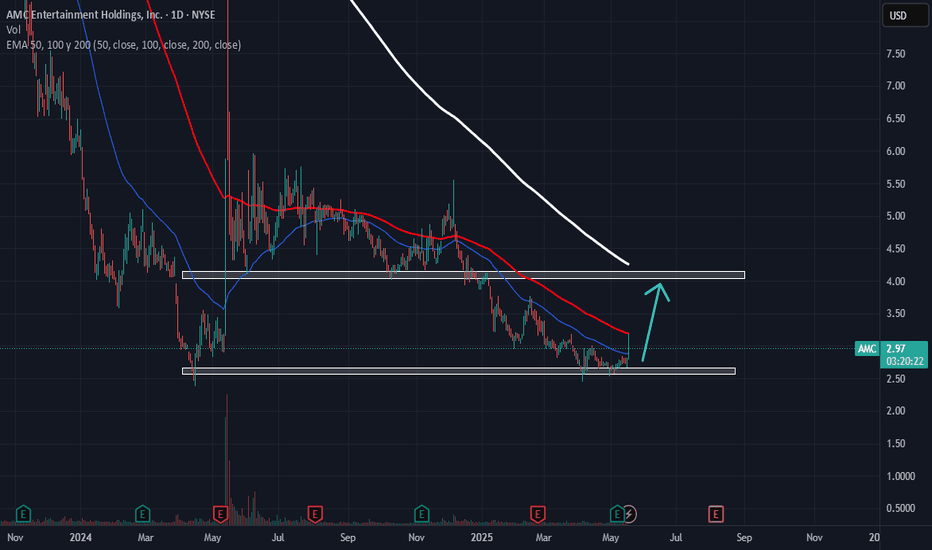Click the 1.0000 price scale label
The image size is (932, 550).
click(900, 476)
